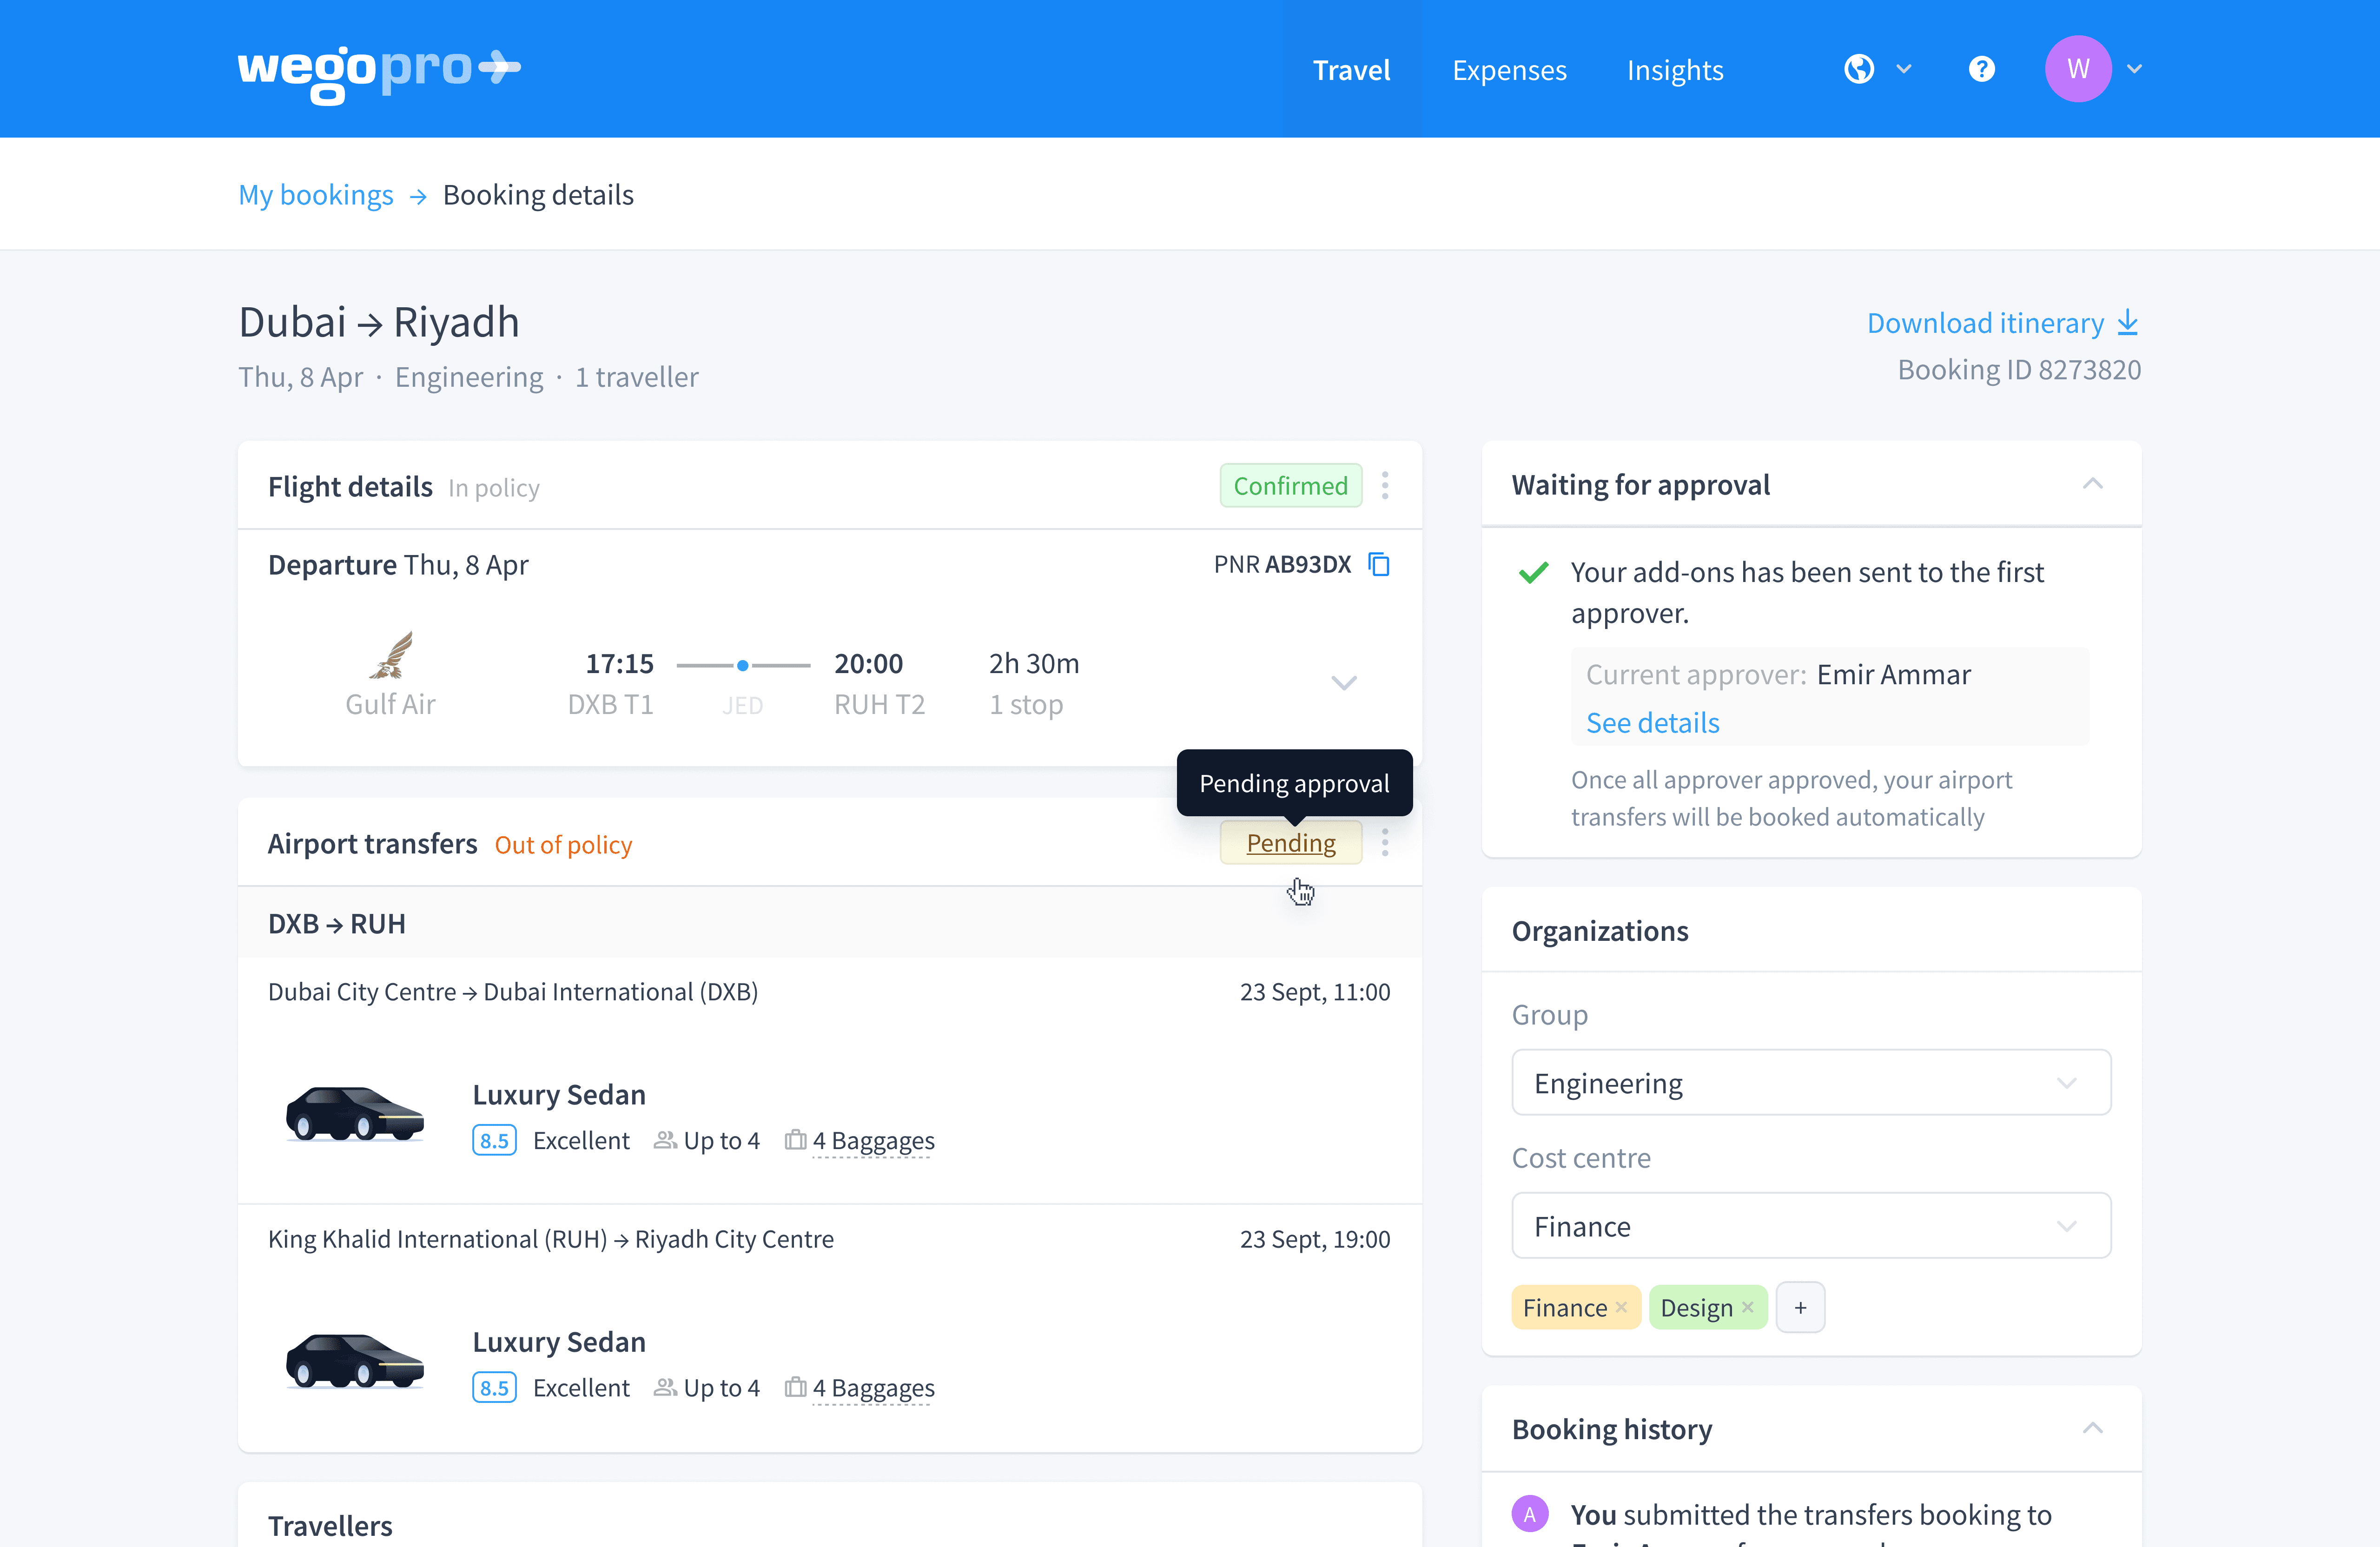The image size is (2380, 1547).
Task: Click the Confirmed status badge
Action: tap(1290, 486)
